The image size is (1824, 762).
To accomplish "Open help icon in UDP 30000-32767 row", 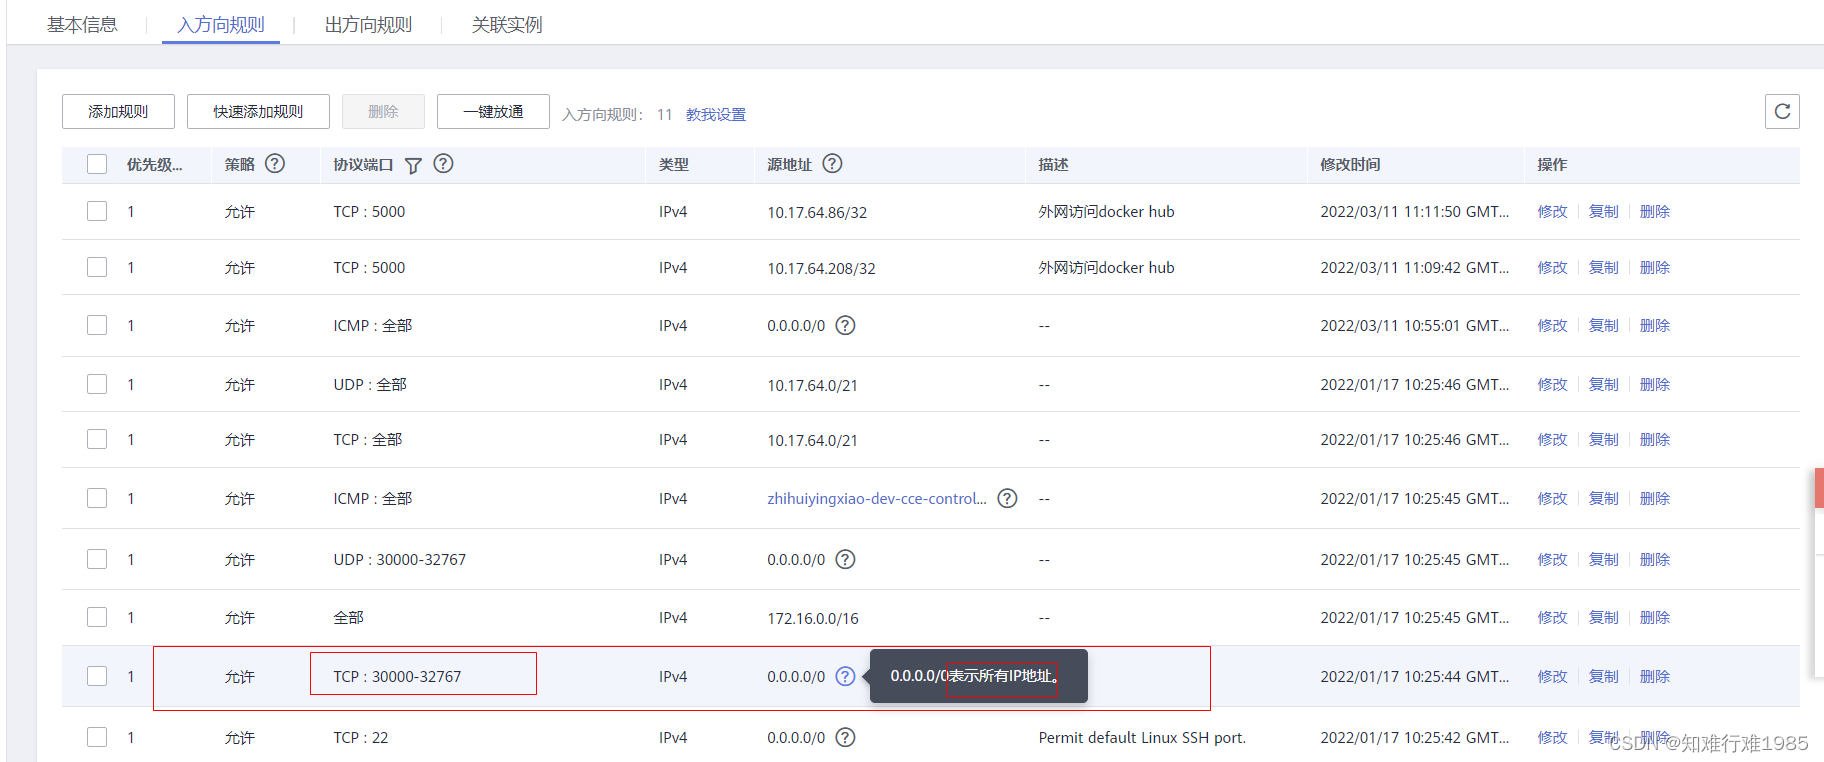I will coord(845,559).
